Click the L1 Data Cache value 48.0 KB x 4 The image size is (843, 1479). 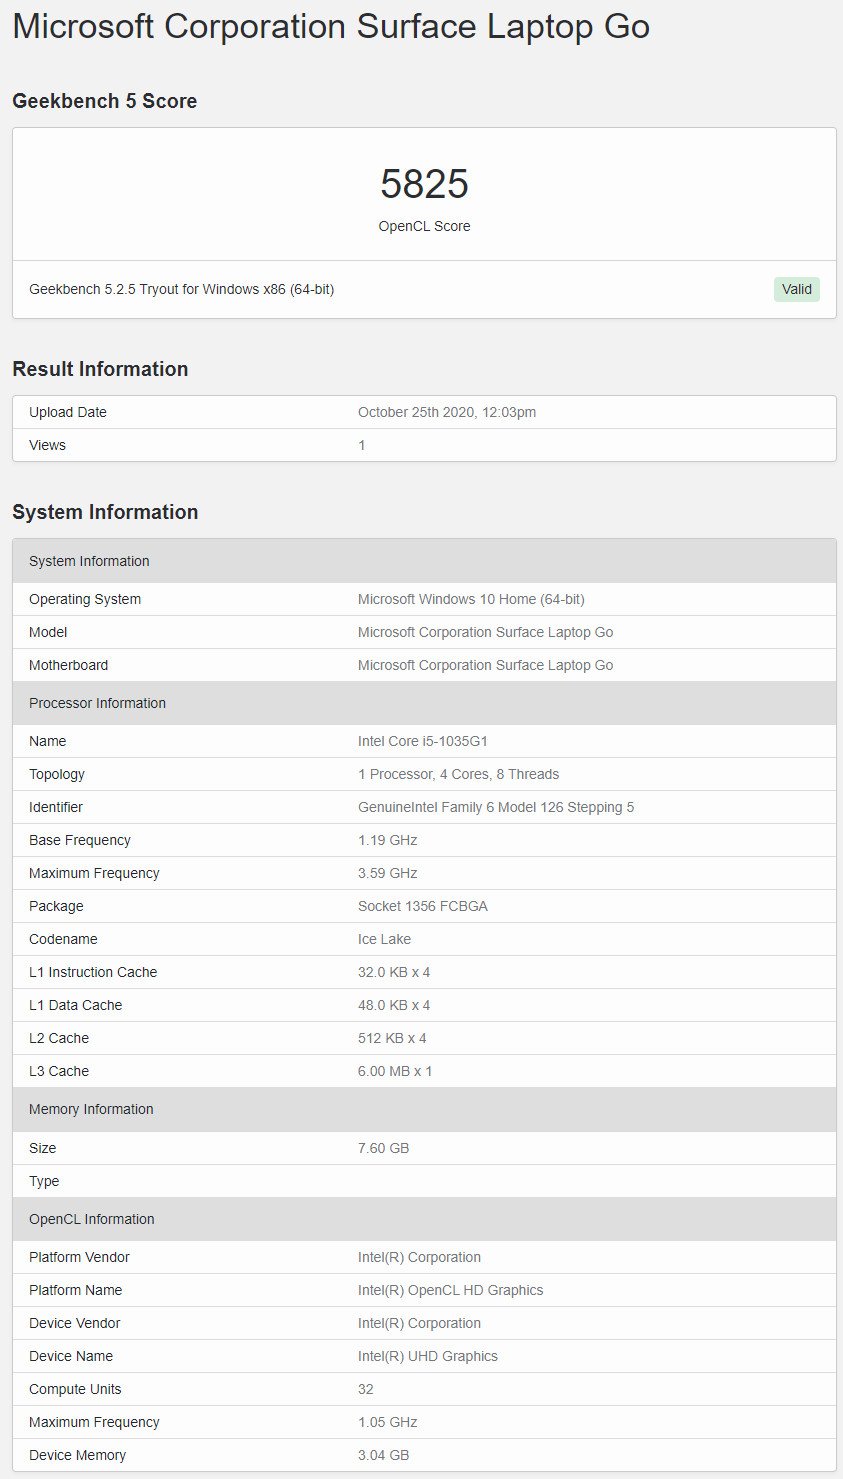(394, 1005)
